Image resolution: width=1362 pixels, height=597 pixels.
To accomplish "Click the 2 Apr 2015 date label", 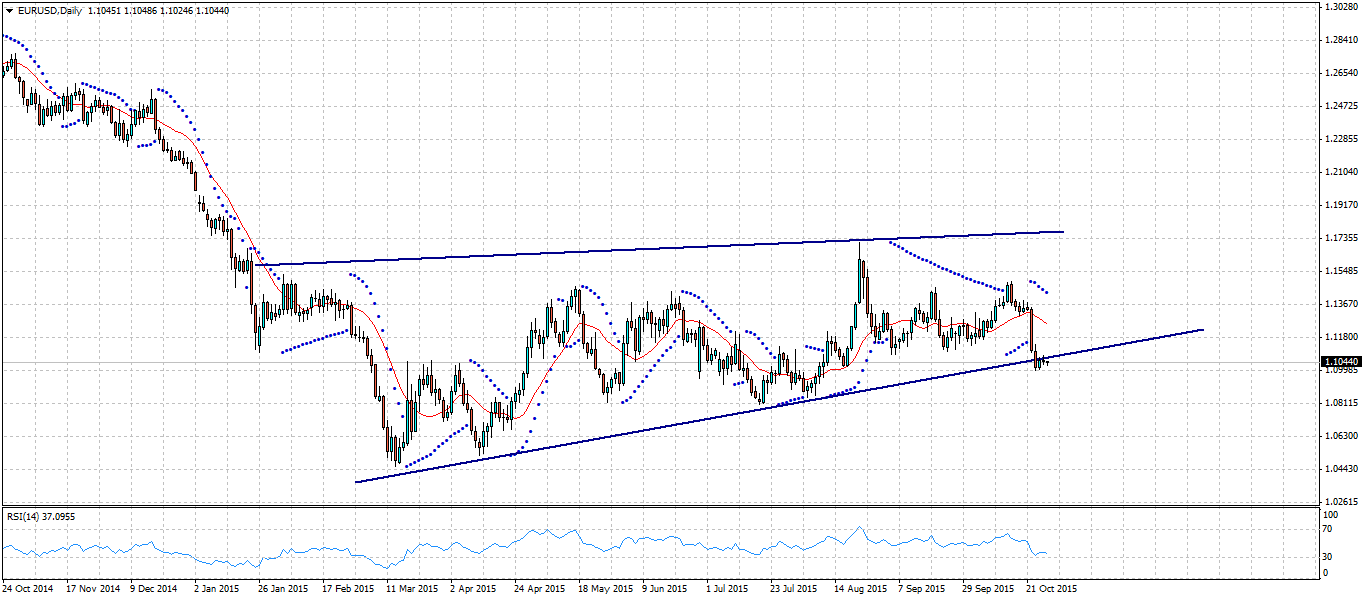I will [474, 588].
